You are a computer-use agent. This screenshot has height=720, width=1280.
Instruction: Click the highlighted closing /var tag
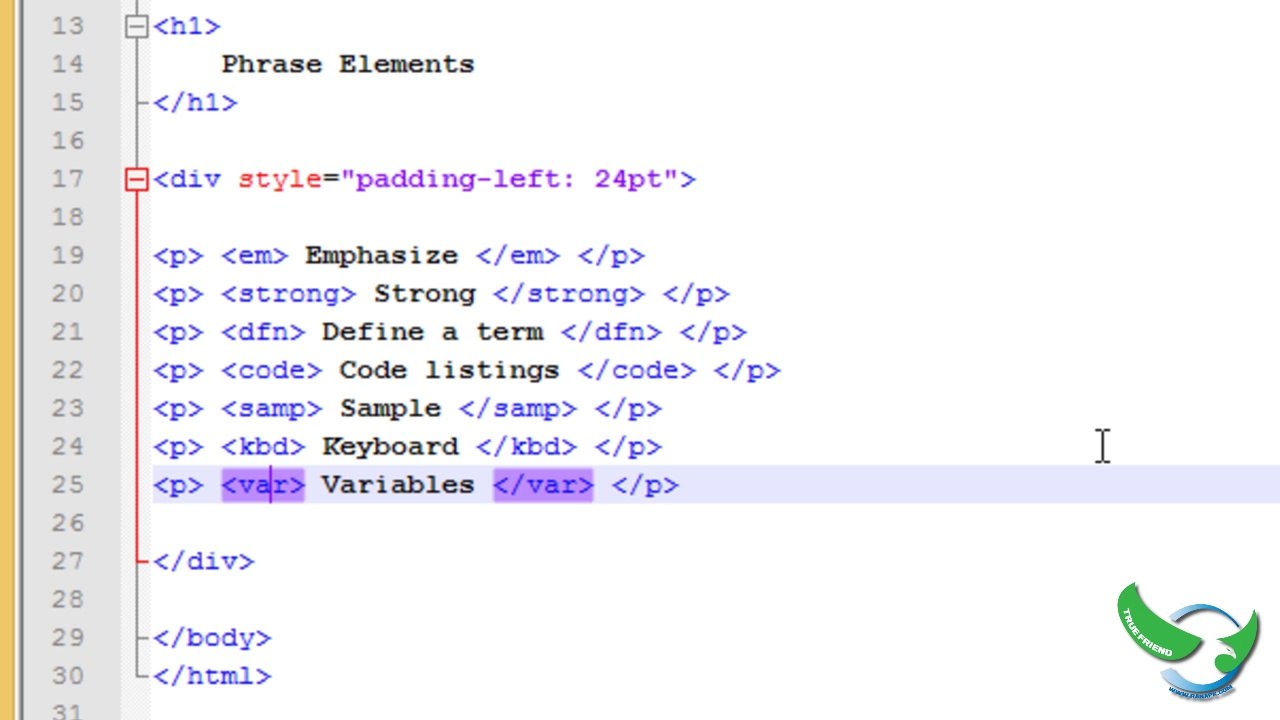tap(543, 485)
